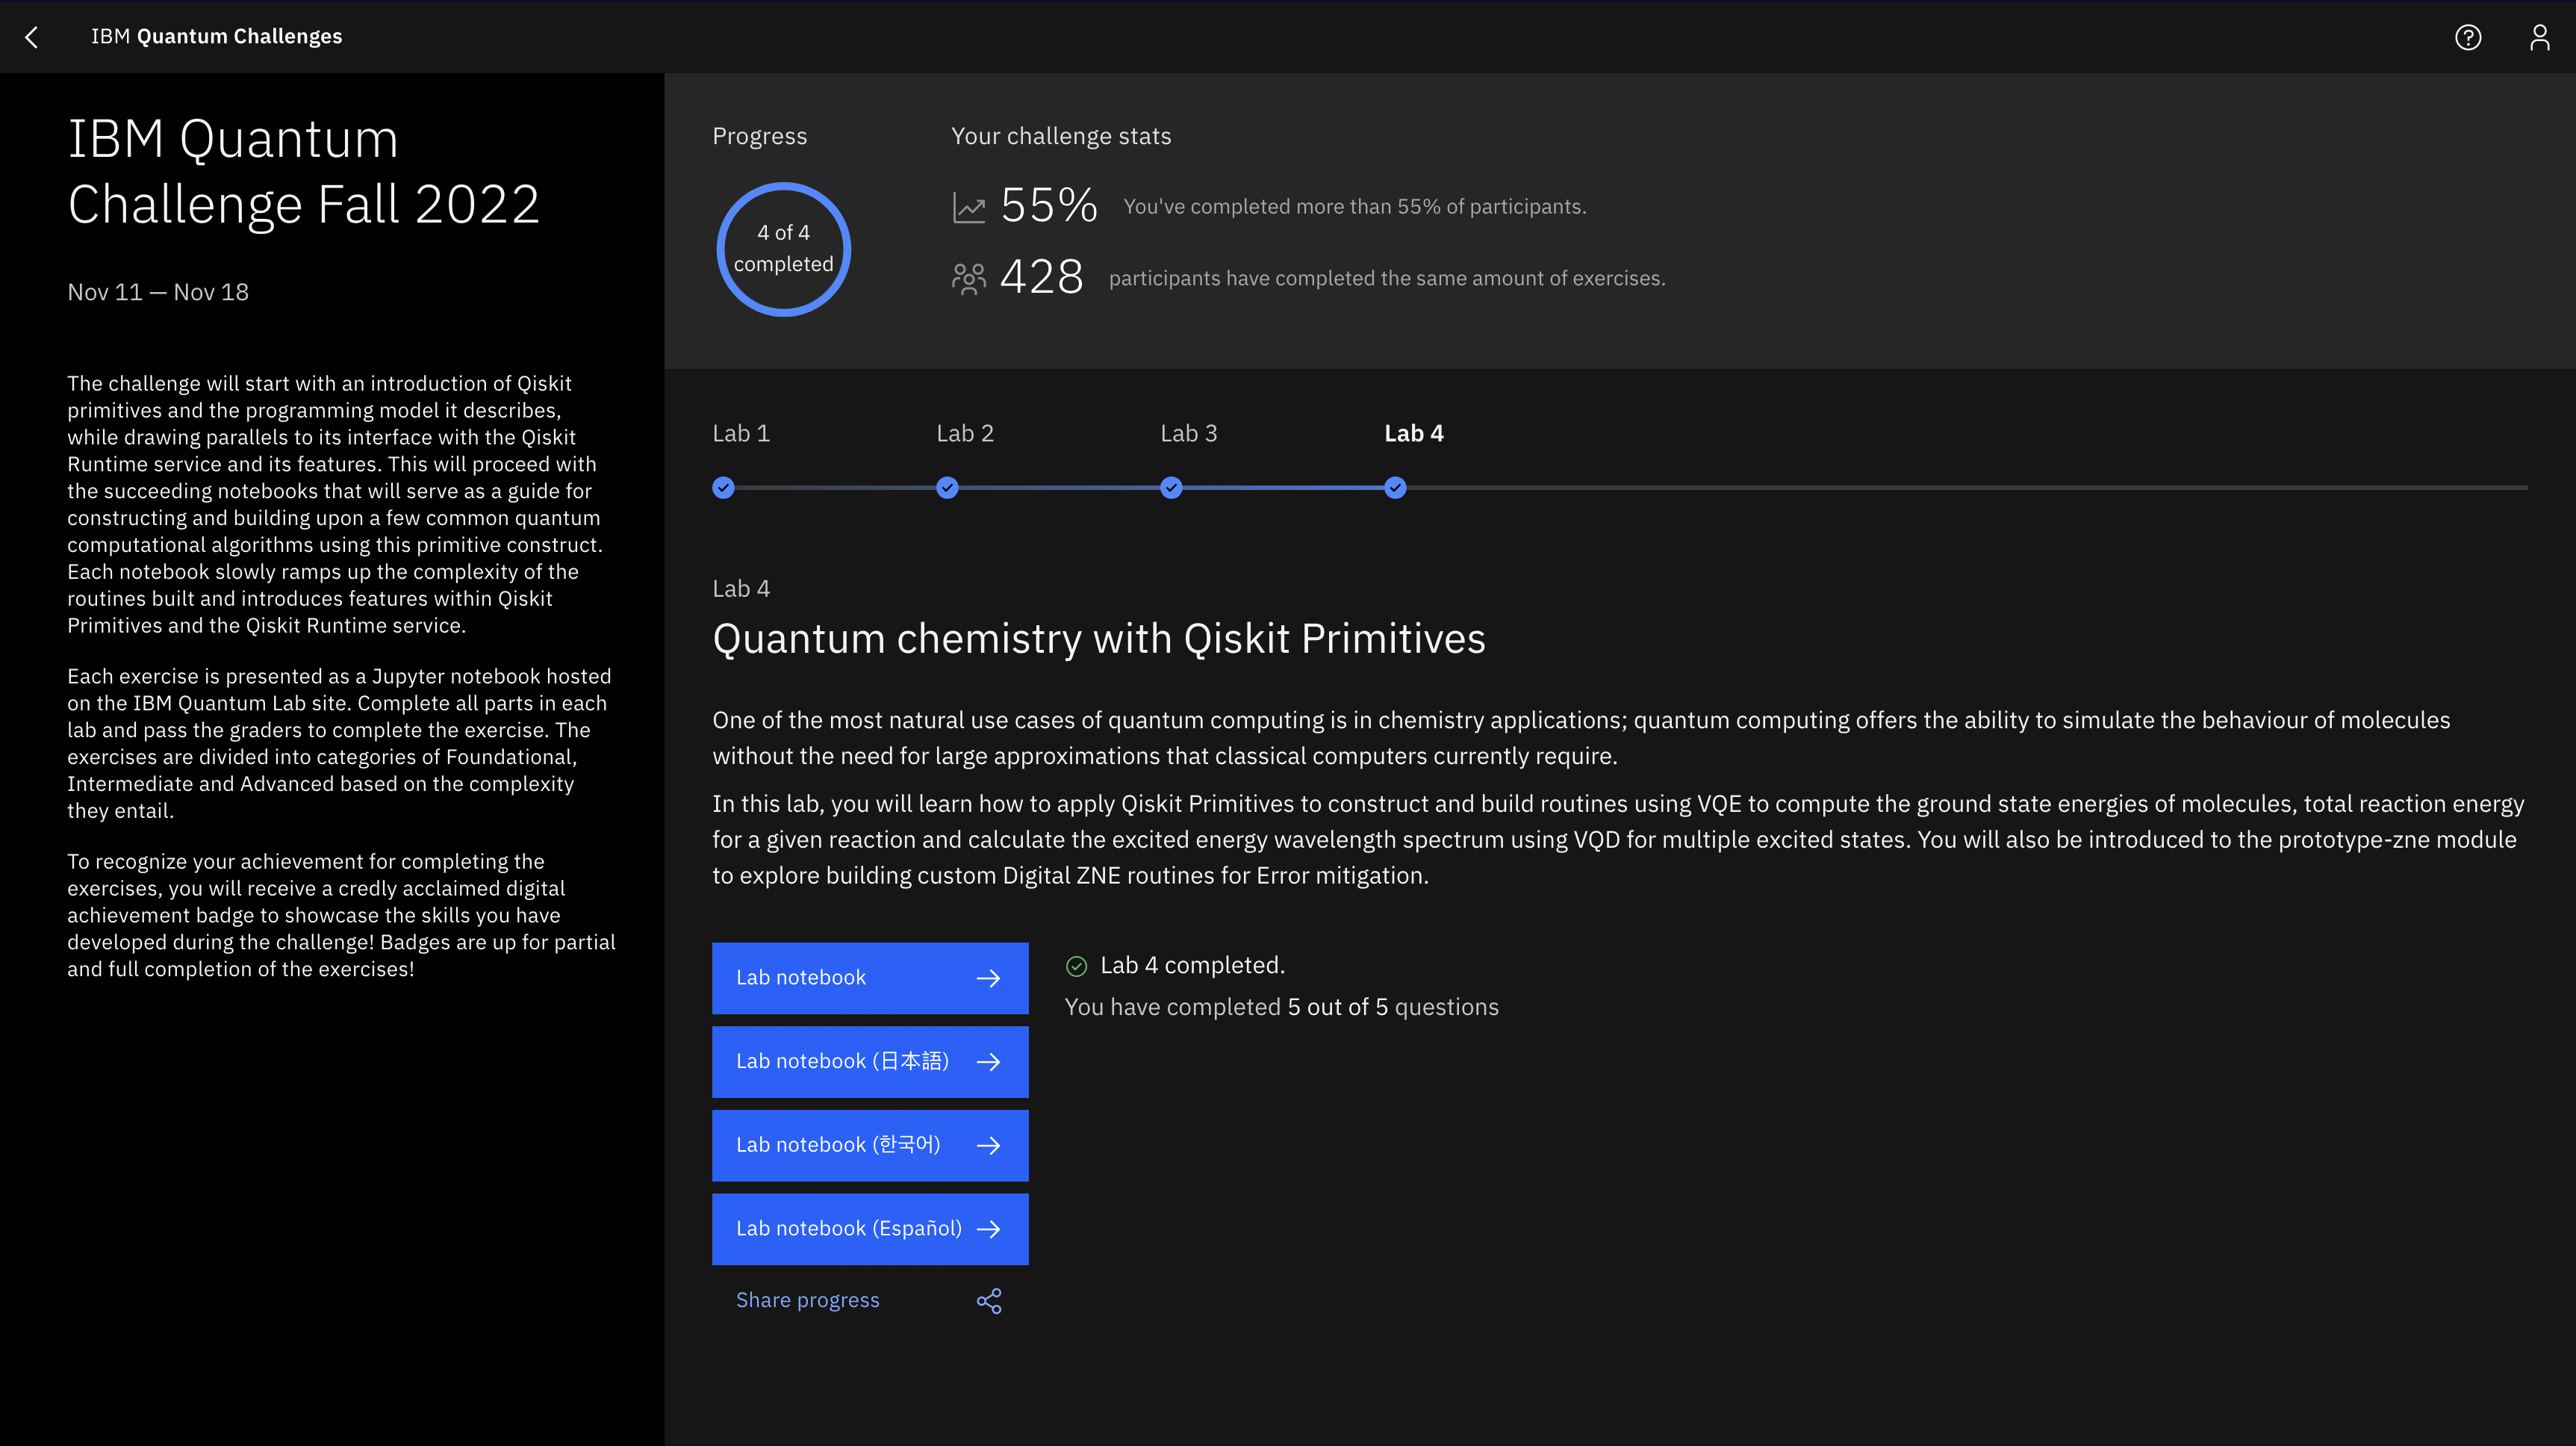
Task: Open the Lab notebook in English
Action: point(870,978)
